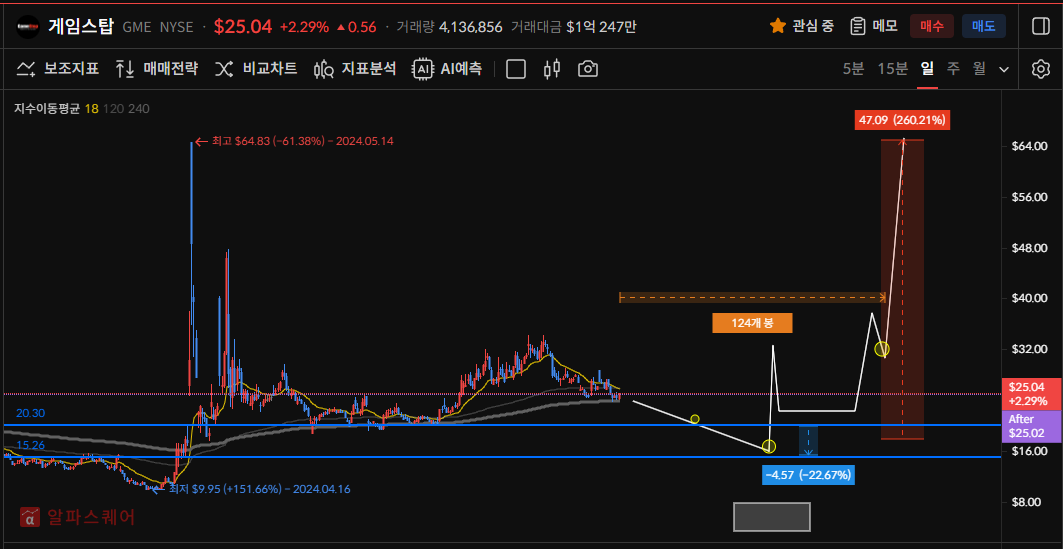Click the -4.57 (-22.67%) measurement label
This screenshot has width=1063, height=549.
click(807, 475)
